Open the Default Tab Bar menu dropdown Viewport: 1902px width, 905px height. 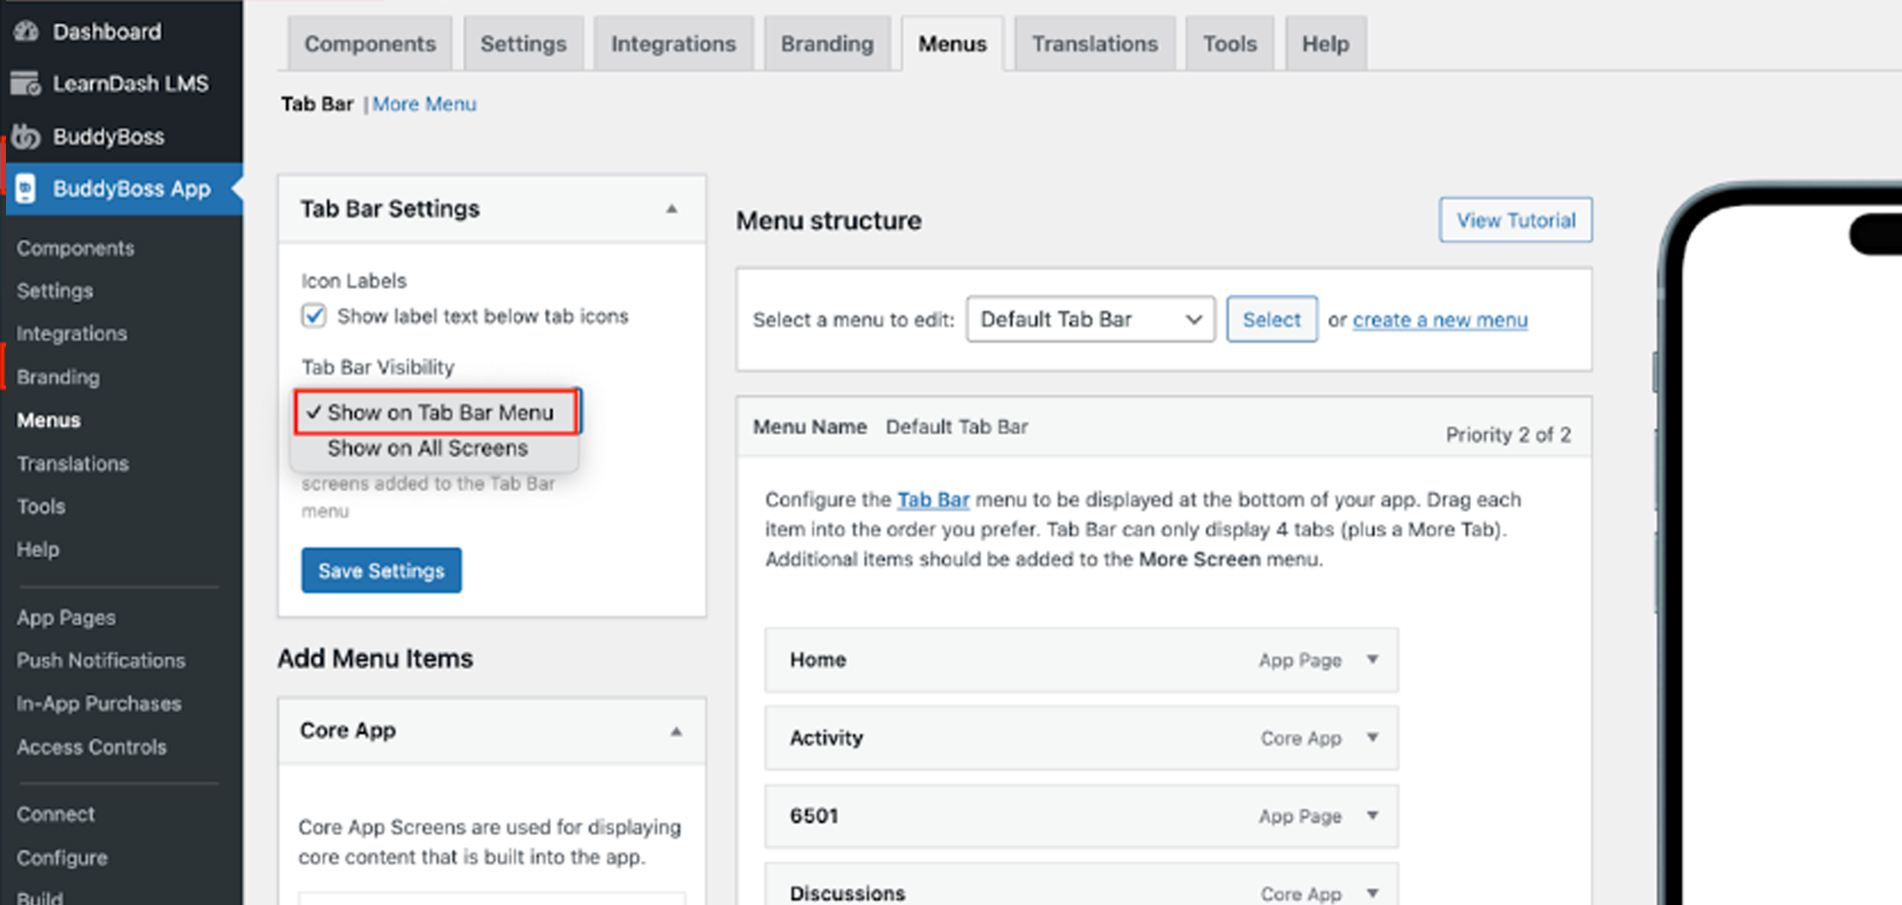1090,319
